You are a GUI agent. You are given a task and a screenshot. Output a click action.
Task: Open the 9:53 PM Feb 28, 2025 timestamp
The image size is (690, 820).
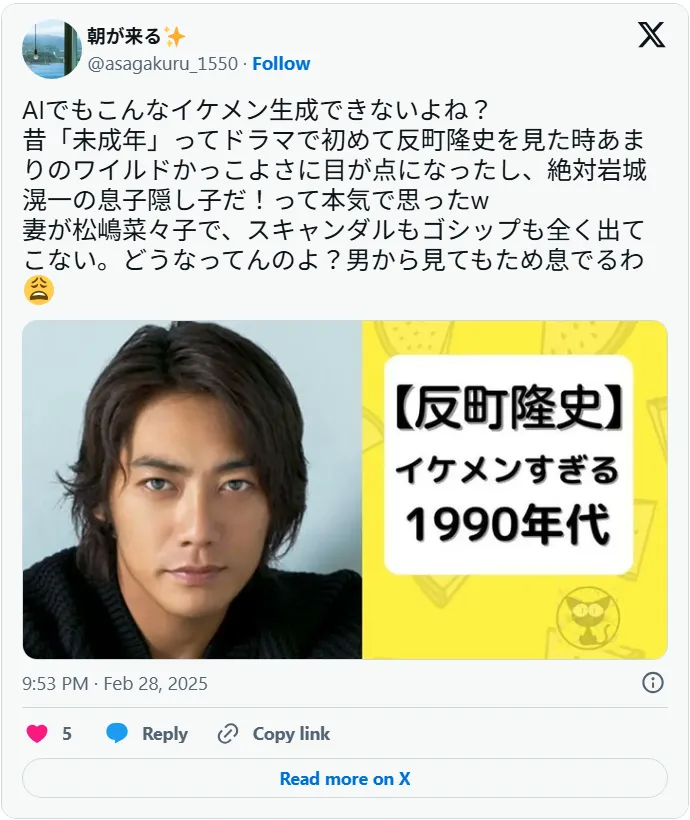115,684
